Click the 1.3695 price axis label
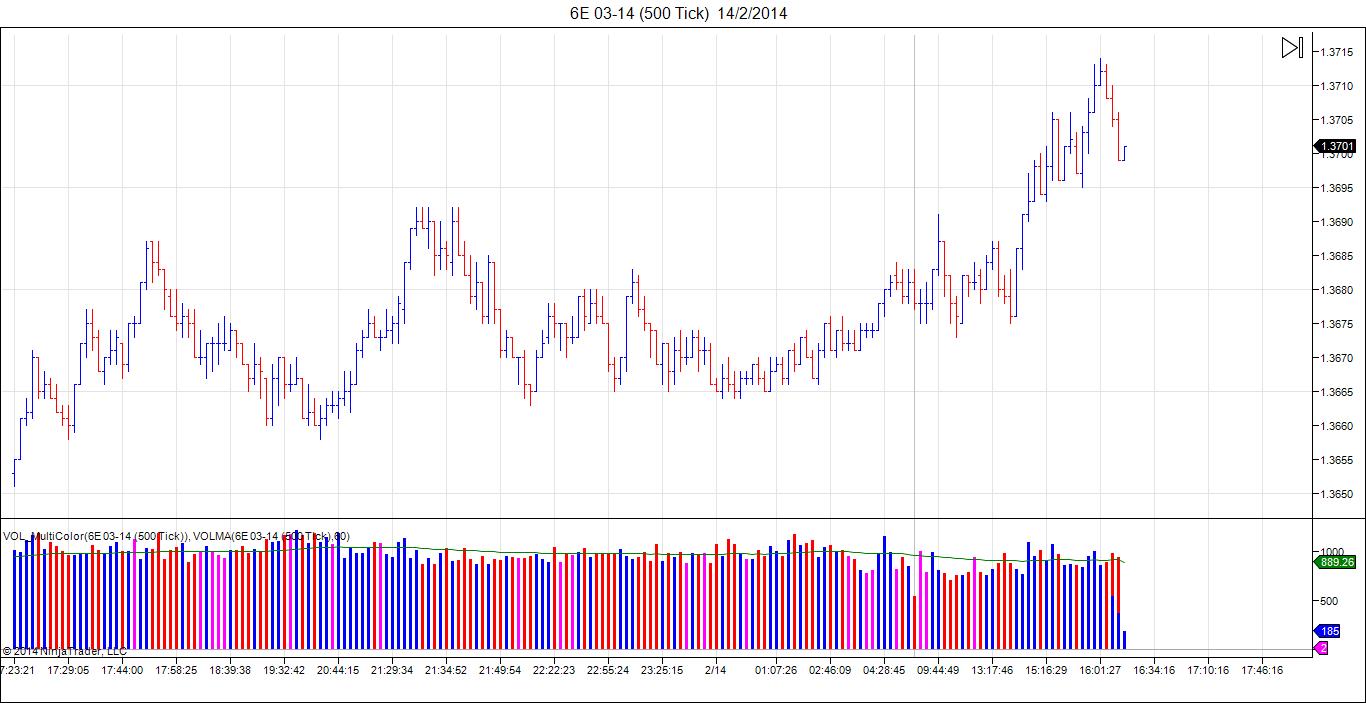 click(x=1338, y=188)
